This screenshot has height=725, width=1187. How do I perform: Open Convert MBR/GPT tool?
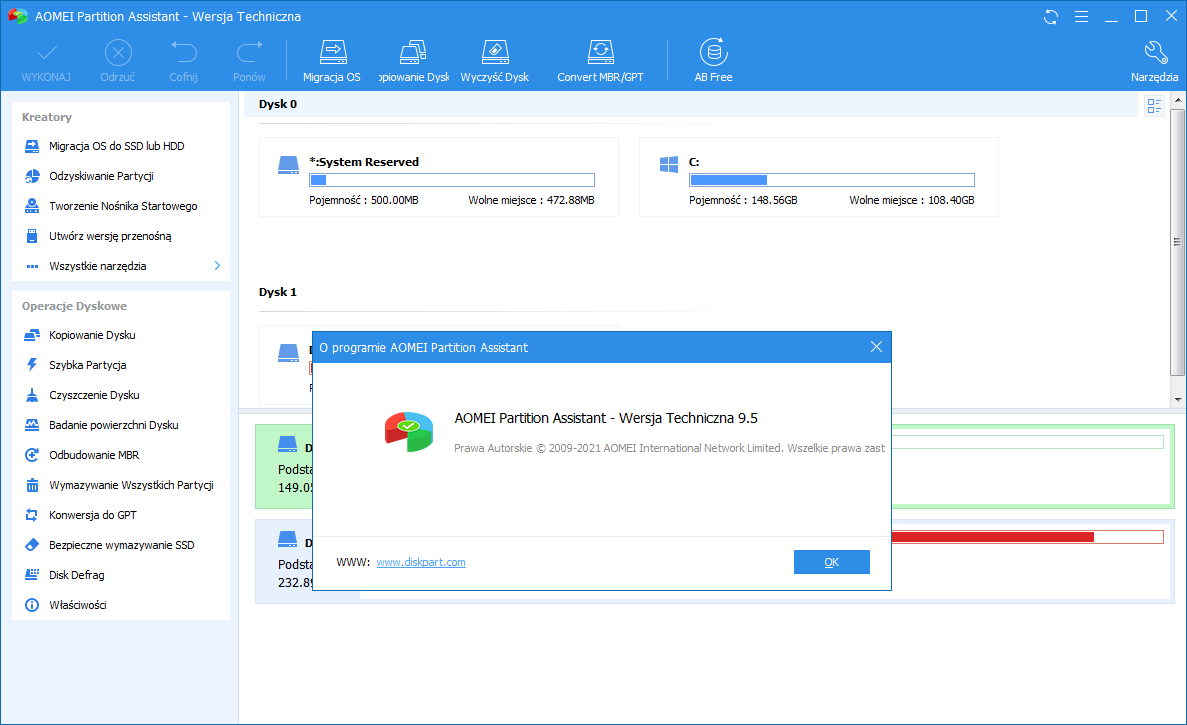[x=600, y=61]
